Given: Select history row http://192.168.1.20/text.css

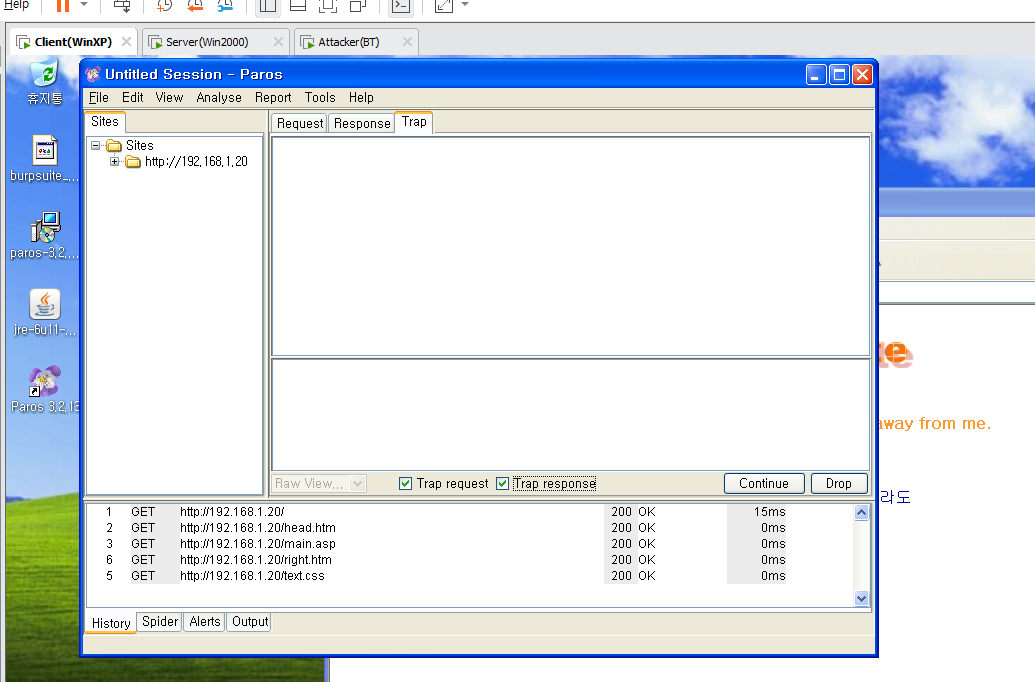Looking at the screenshot, I should [470, 576].
